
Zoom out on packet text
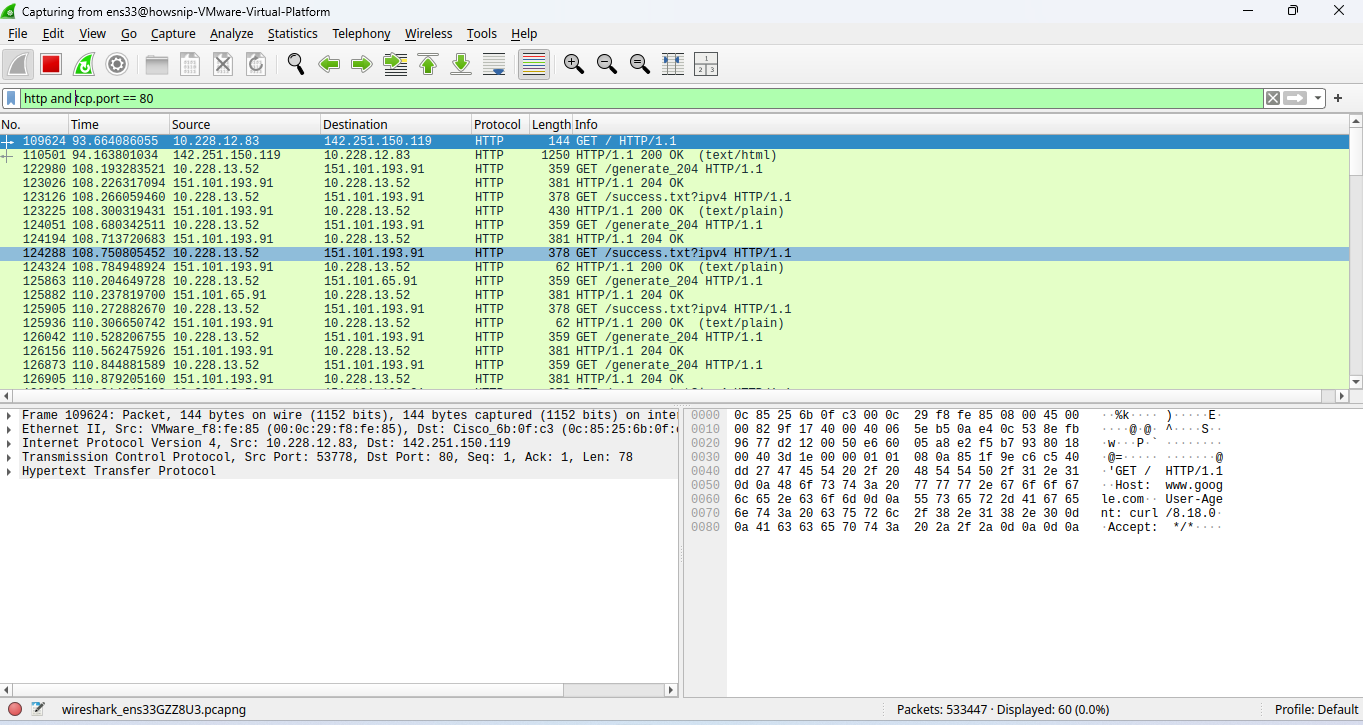click(x=606, y=65)
